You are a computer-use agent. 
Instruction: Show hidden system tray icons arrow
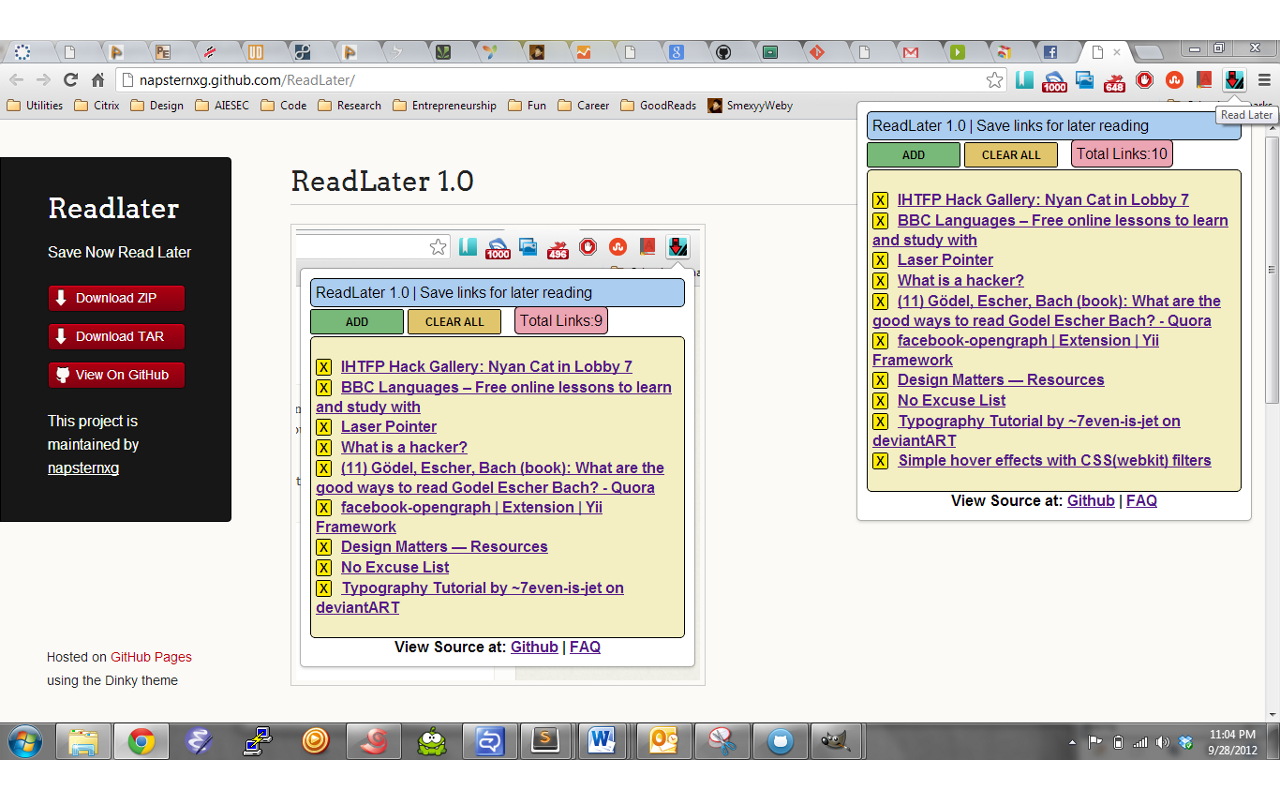[x=1073, y=742]
